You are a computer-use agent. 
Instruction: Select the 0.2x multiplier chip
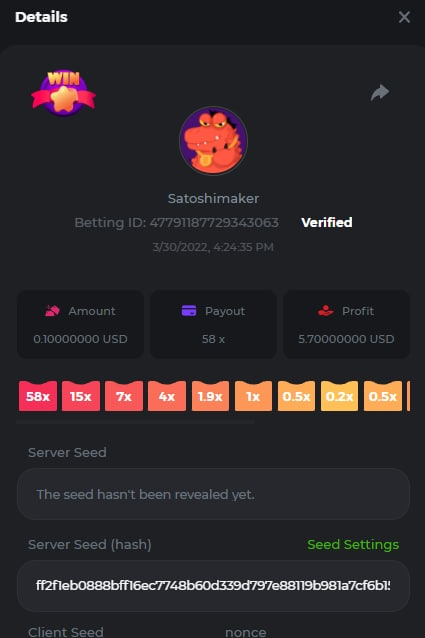coord(339,396)
